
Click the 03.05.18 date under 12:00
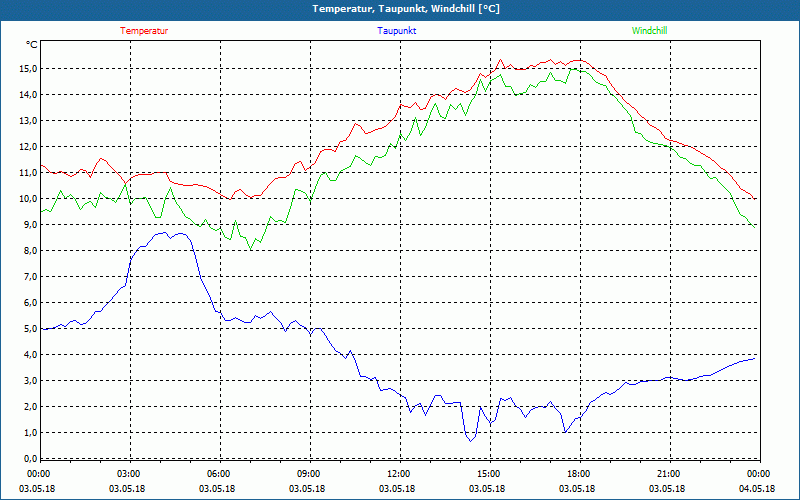(x=397, y=489)
